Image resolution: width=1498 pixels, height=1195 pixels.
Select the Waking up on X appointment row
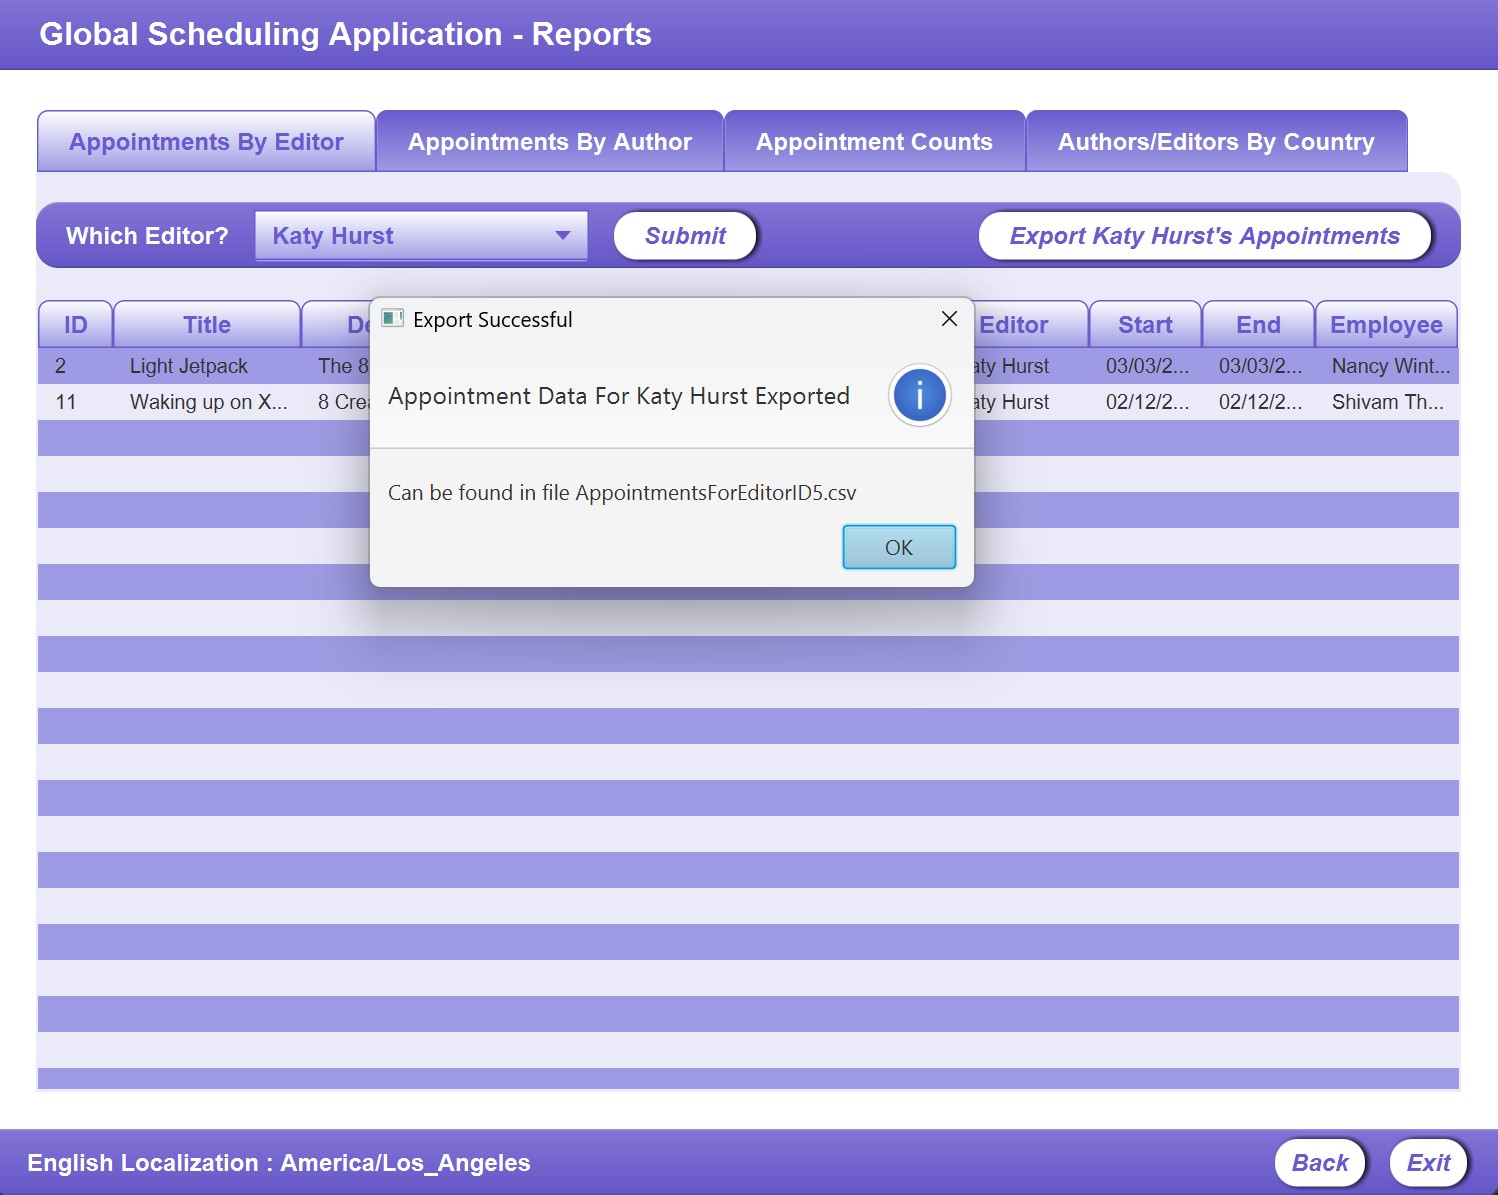[208, 402]
